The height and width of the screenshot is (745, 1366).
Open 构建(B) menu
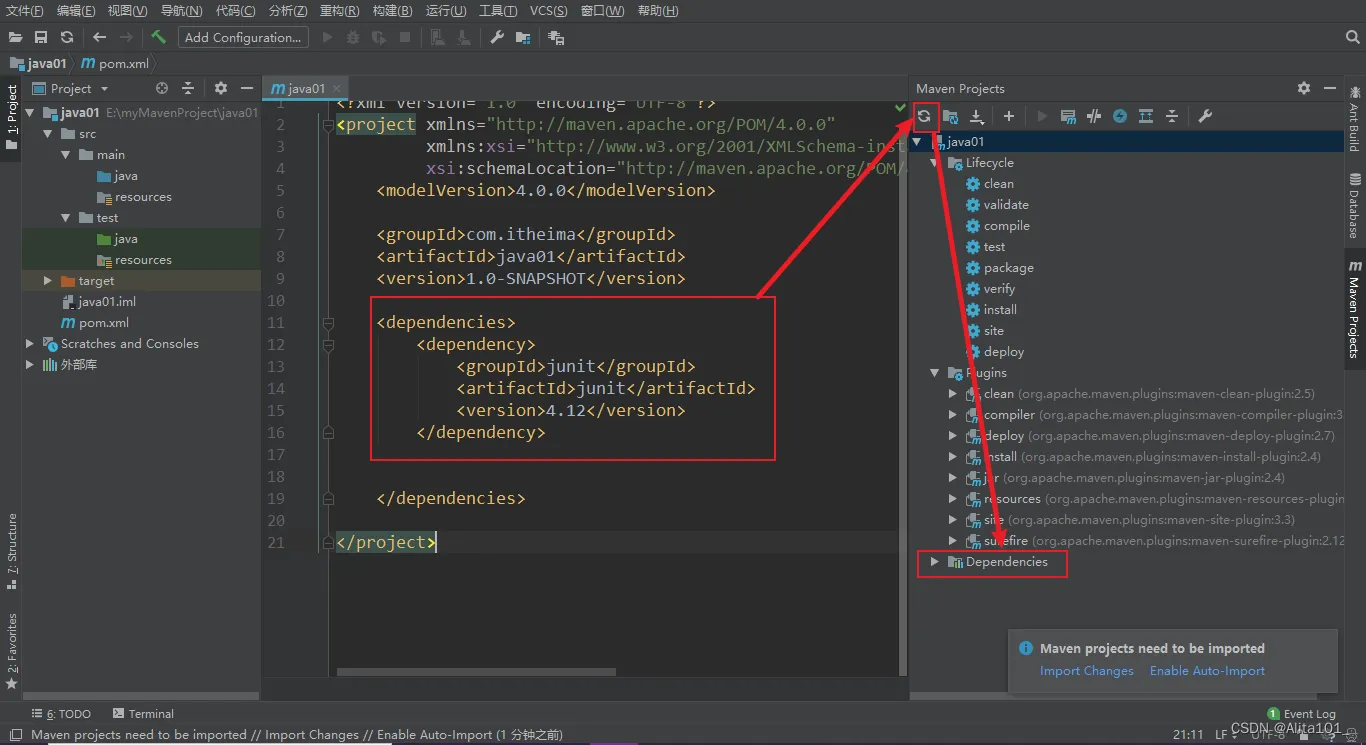click(392, 11)
